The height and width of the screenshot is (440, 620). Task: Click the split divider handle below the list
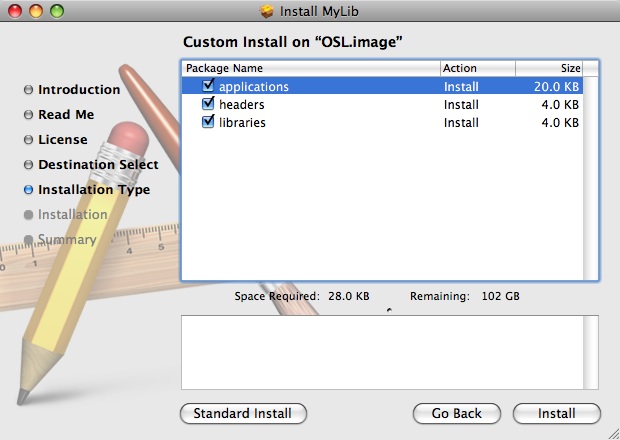[389, 309]
